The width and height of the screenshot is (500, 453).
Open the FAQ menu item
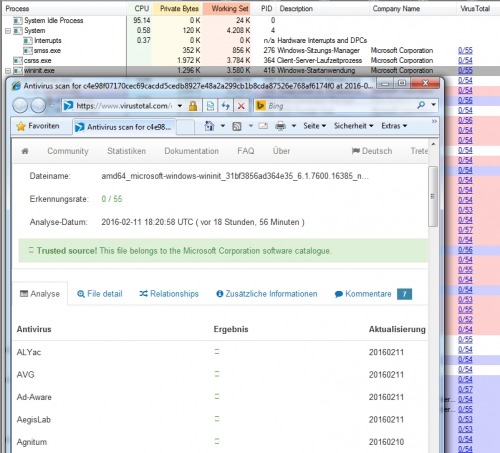pyautogui.click(x=246, y=151)
